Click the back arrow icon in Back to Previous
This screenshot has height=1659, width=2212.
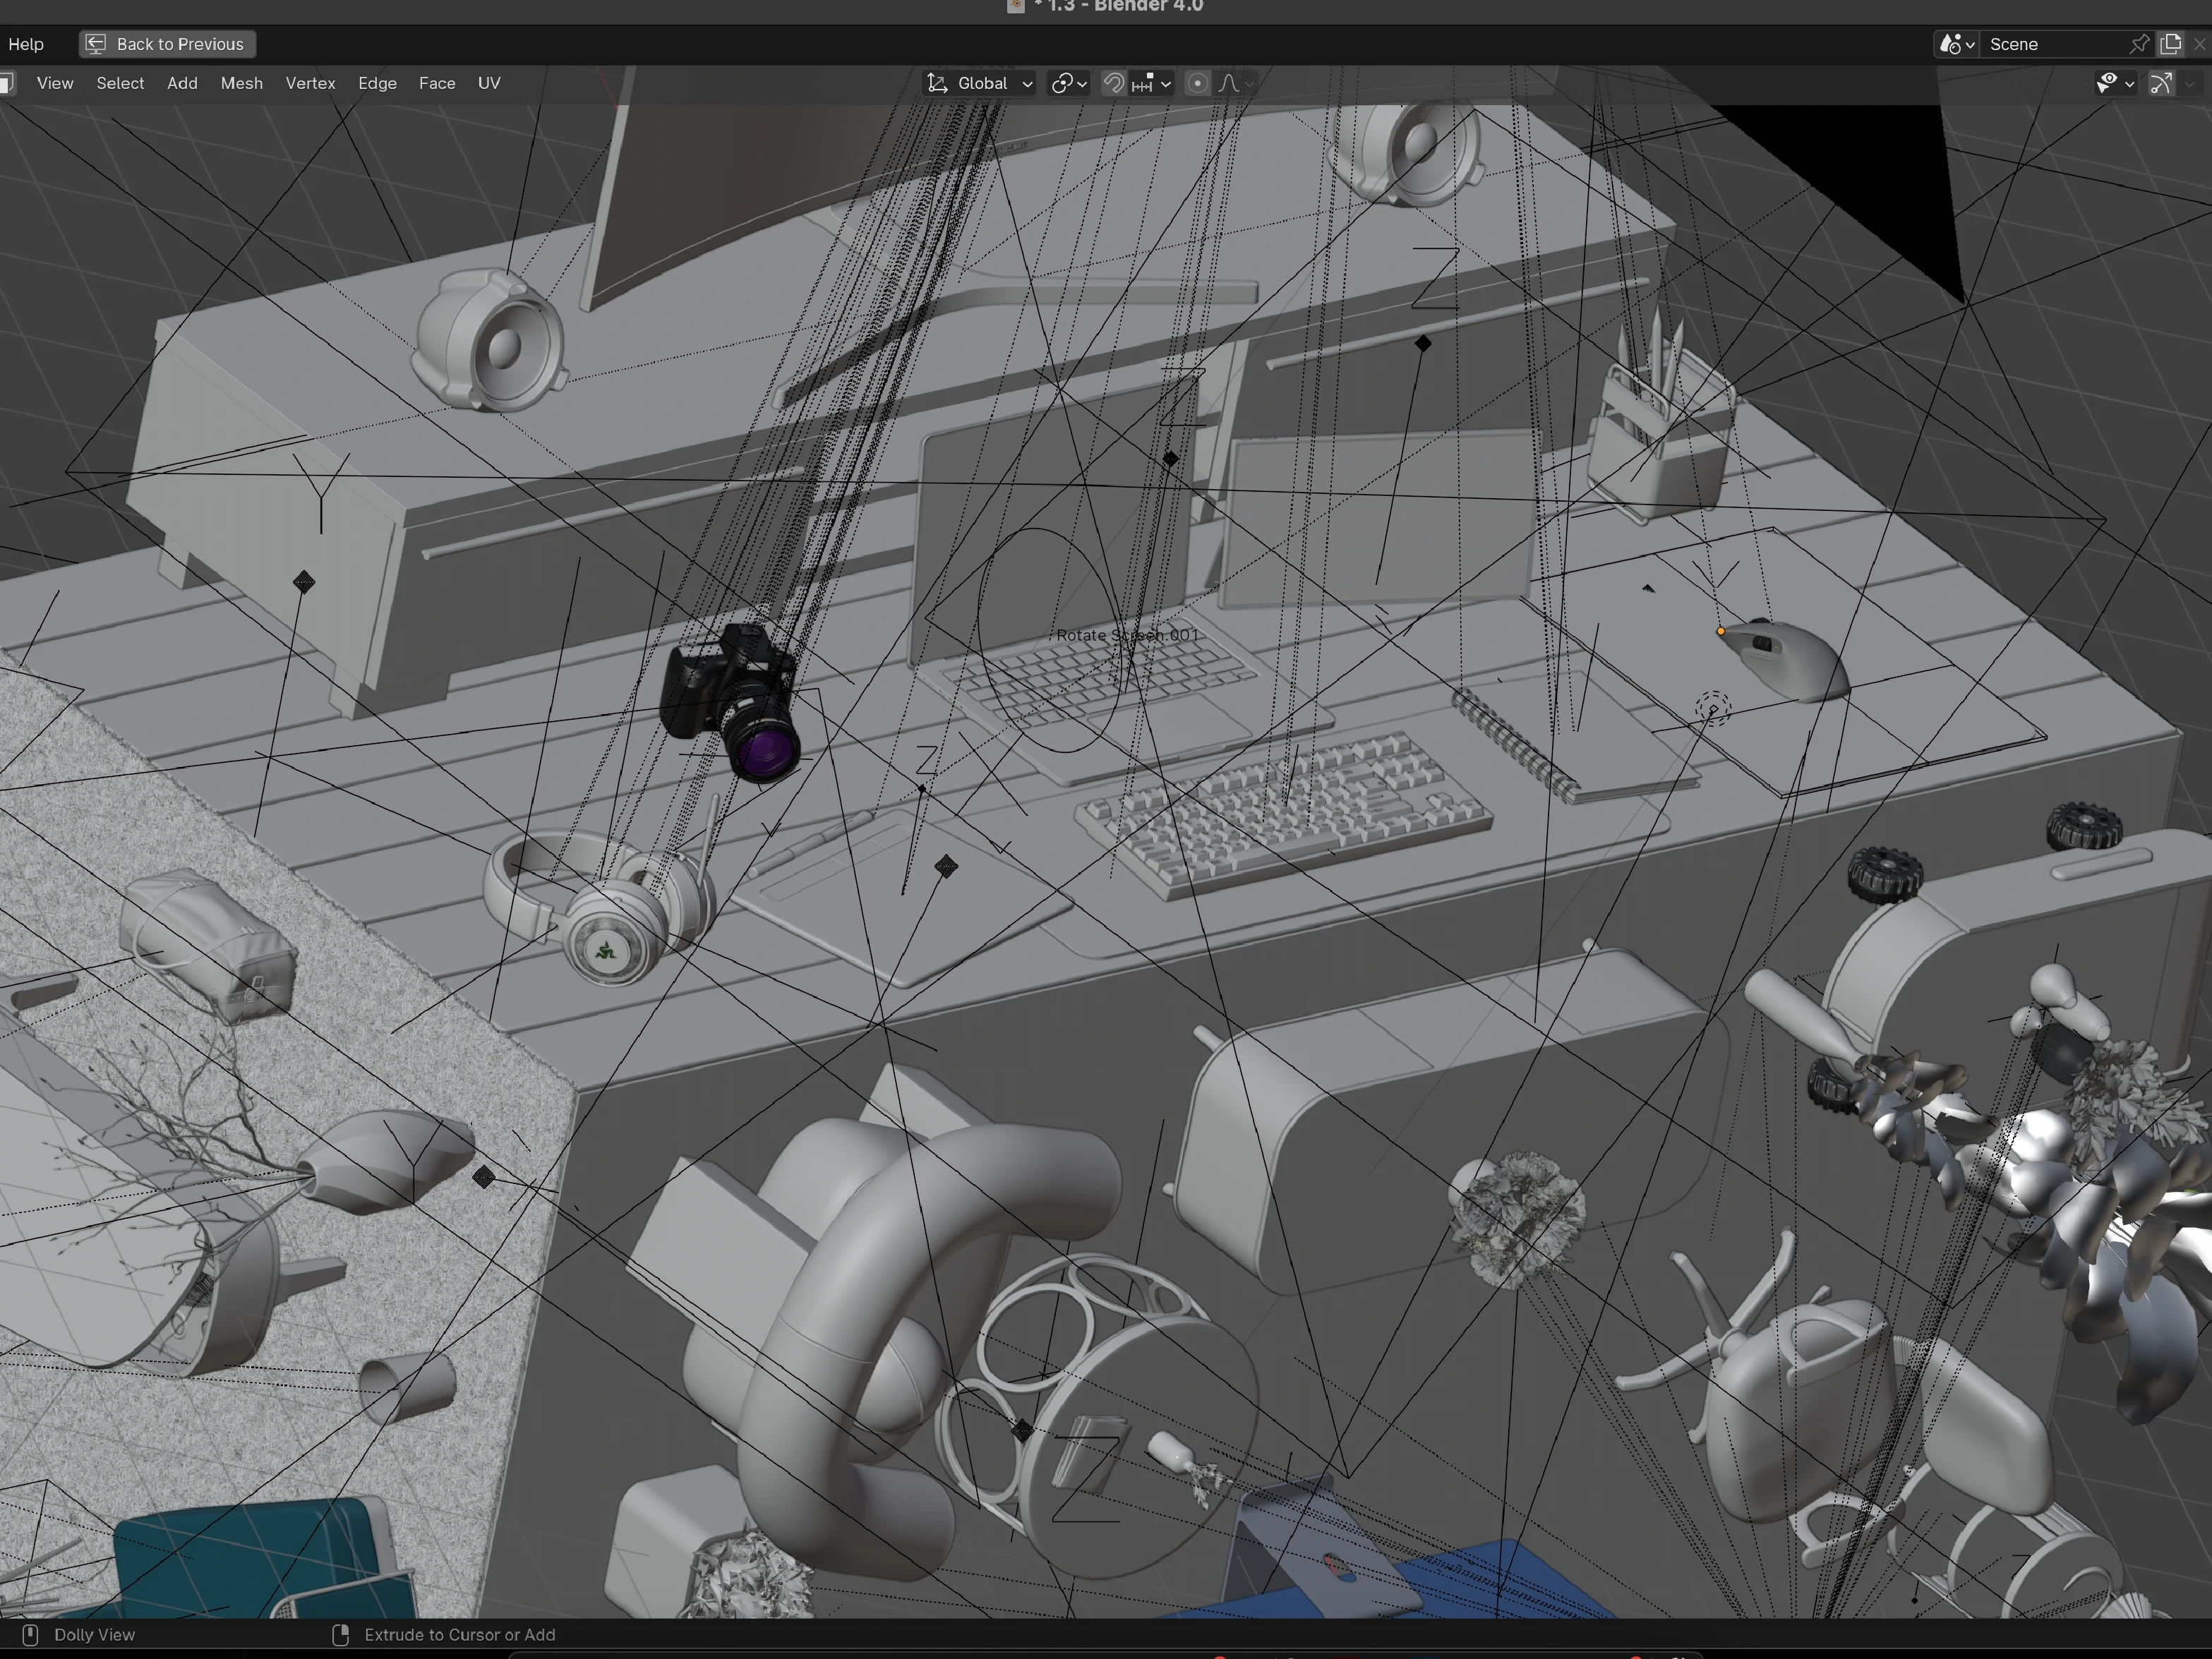[96, 44]
